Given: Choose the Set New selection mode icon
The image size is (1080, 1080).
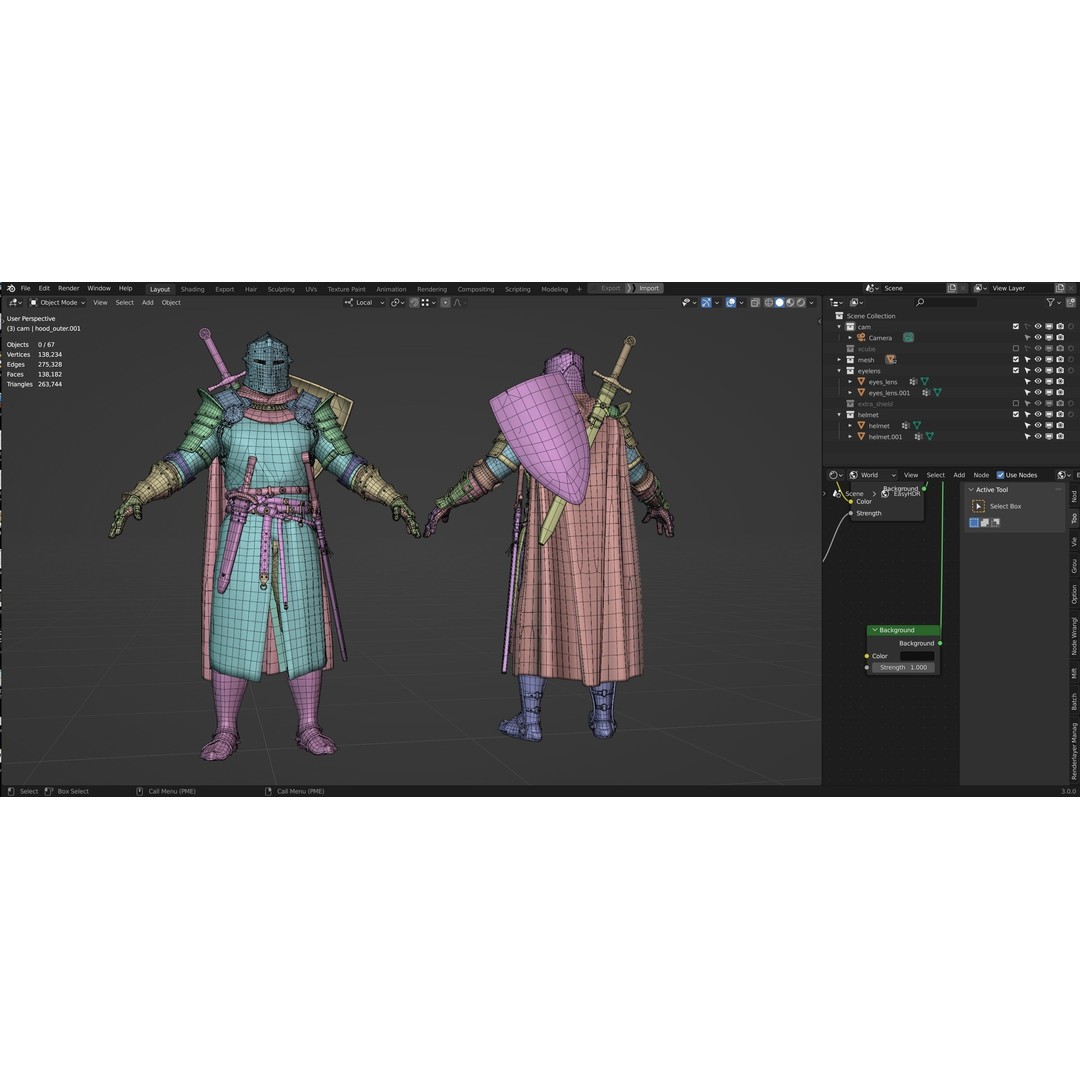Looking at the screenshot, I should click(x=974, y=523).
